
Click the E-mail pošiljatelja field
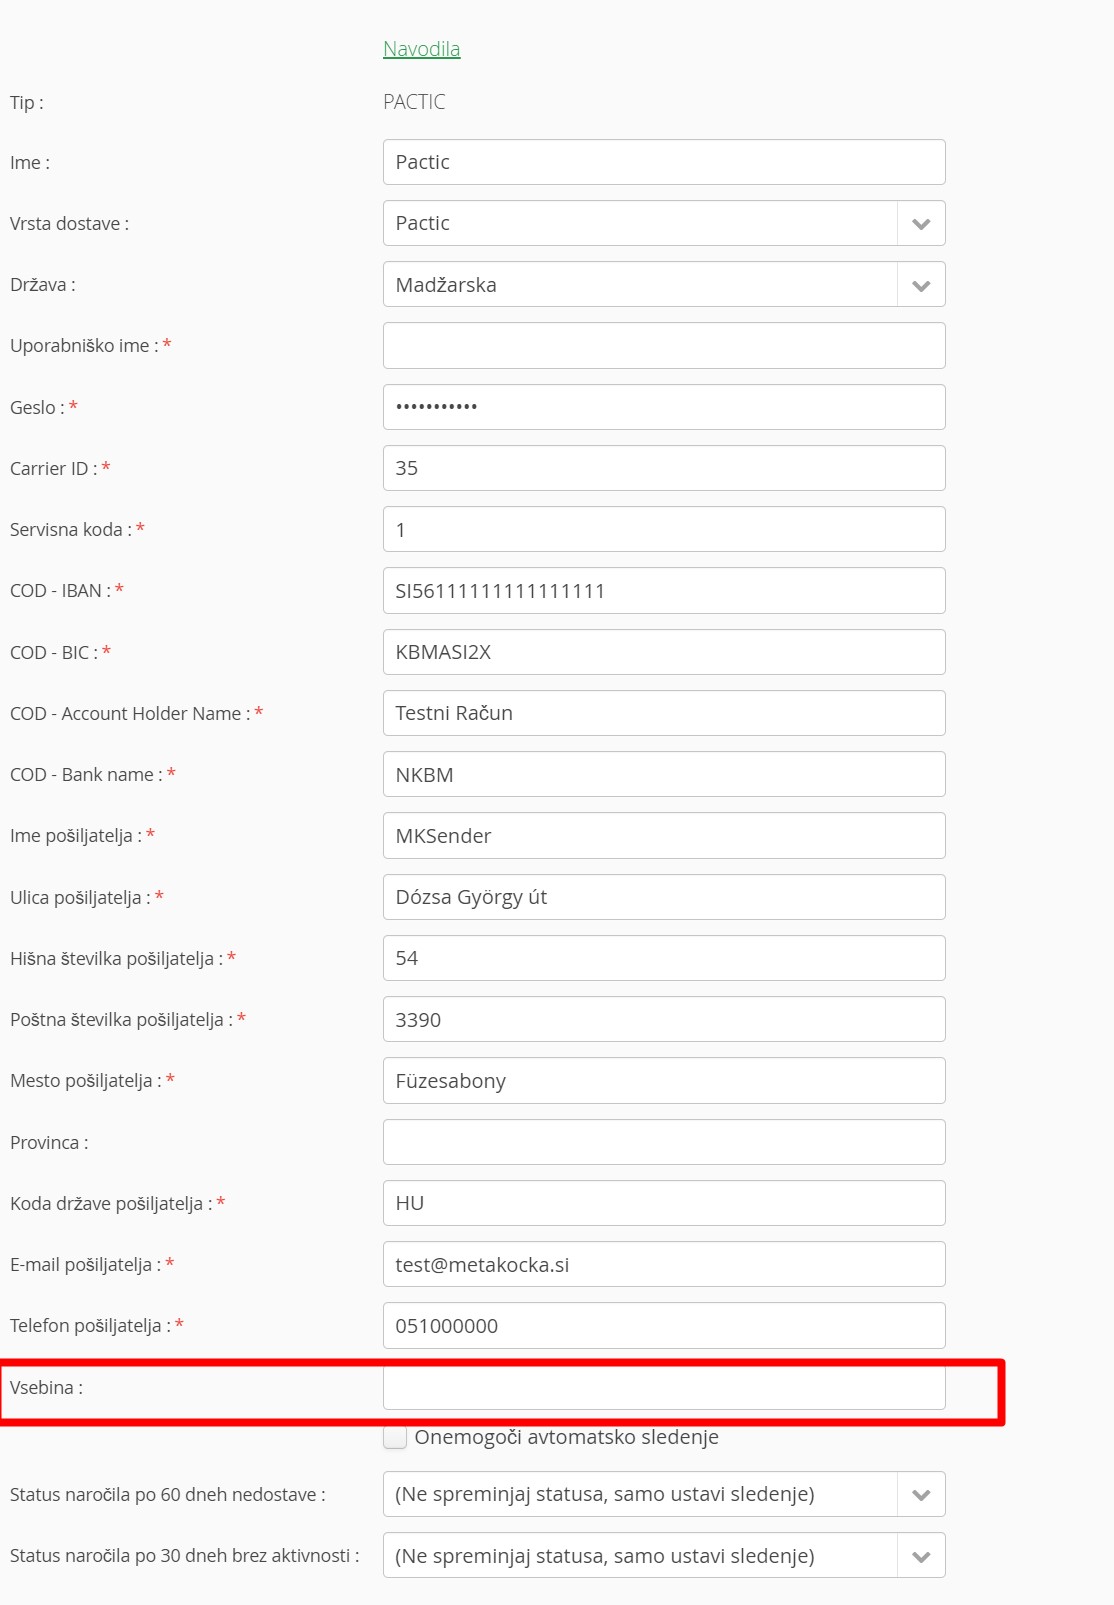tap(663, 1265)
